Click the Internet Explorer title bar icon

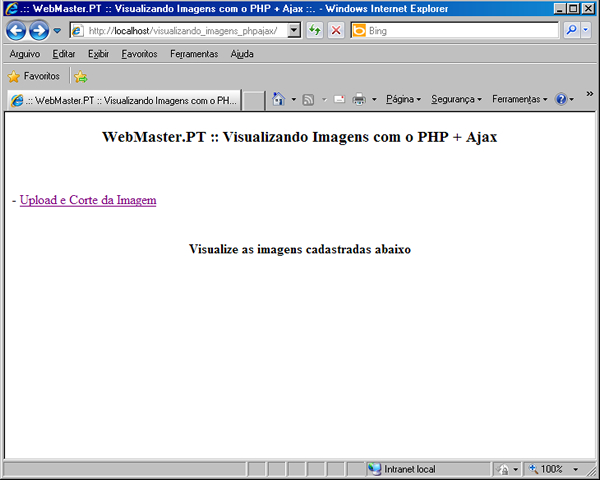[x=11, y=8]
